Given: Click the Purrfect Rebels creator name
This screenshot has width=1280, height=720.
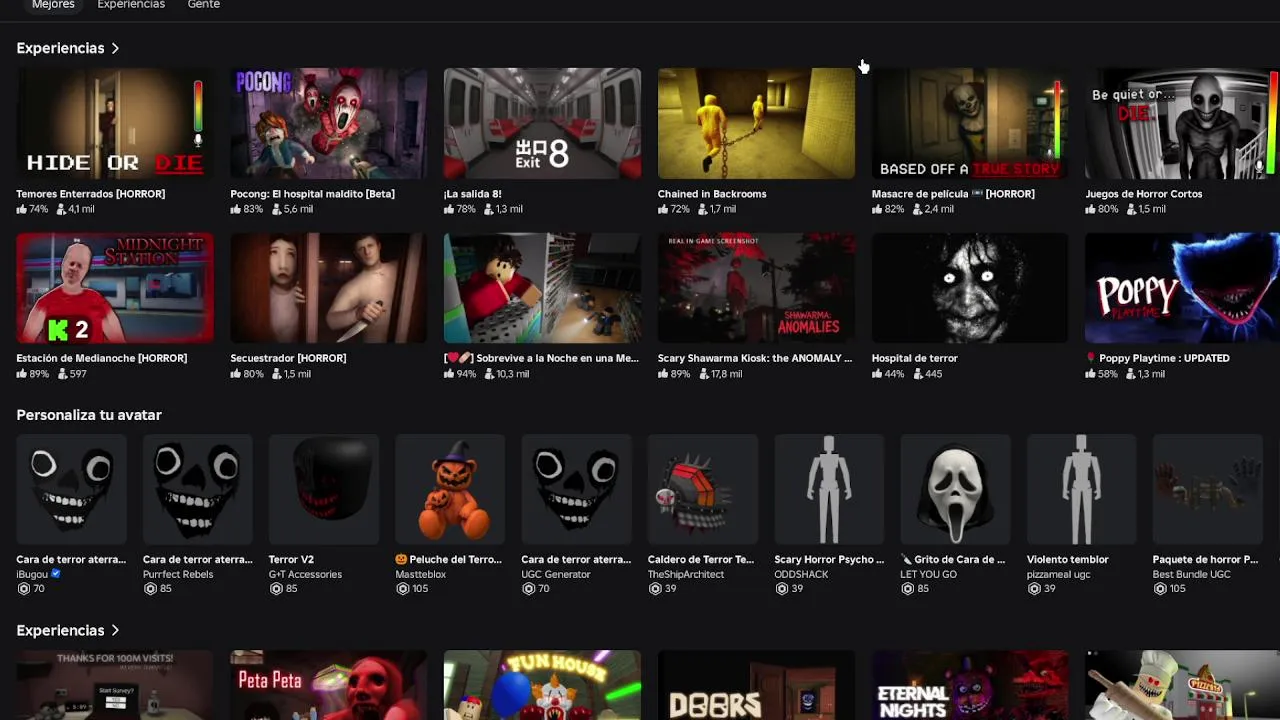Looking at the screenshot, I should pos(178,574).
